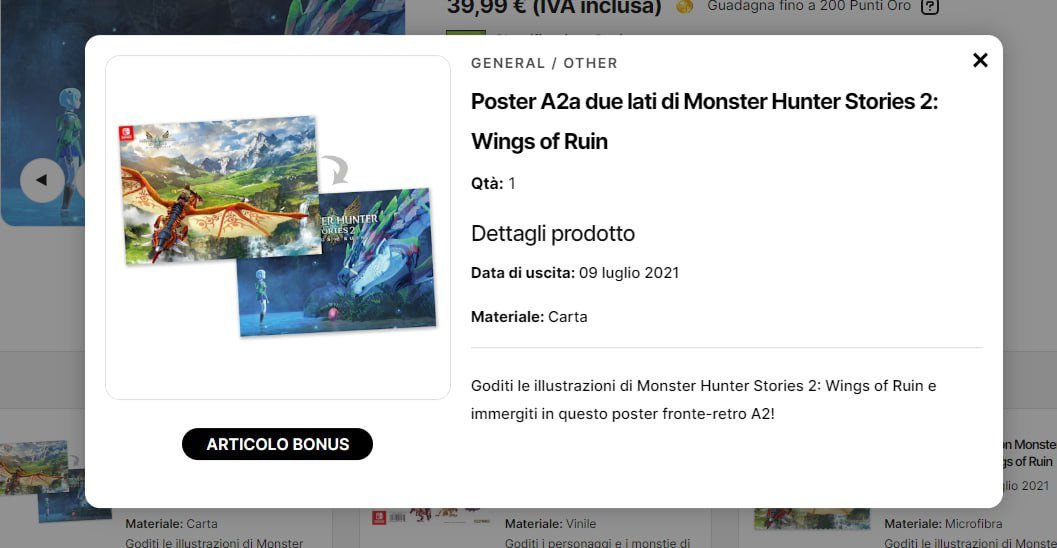Click the Rathalos landscape poster image
The height and width of the screenshot is (548, 1057).
[220, 189]
